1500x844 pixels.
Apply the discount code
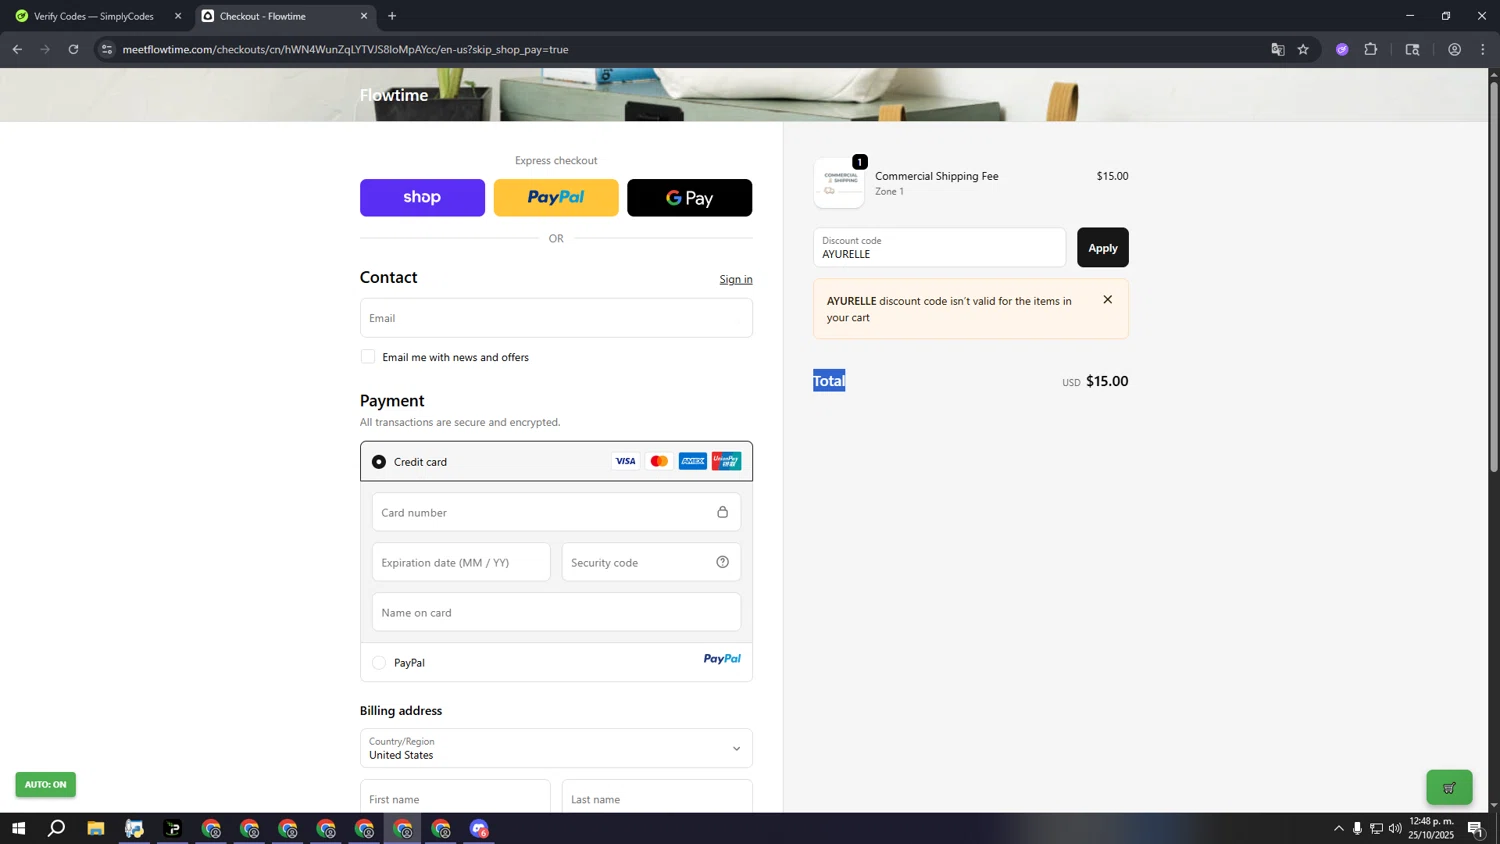[x=1102, y=248]
